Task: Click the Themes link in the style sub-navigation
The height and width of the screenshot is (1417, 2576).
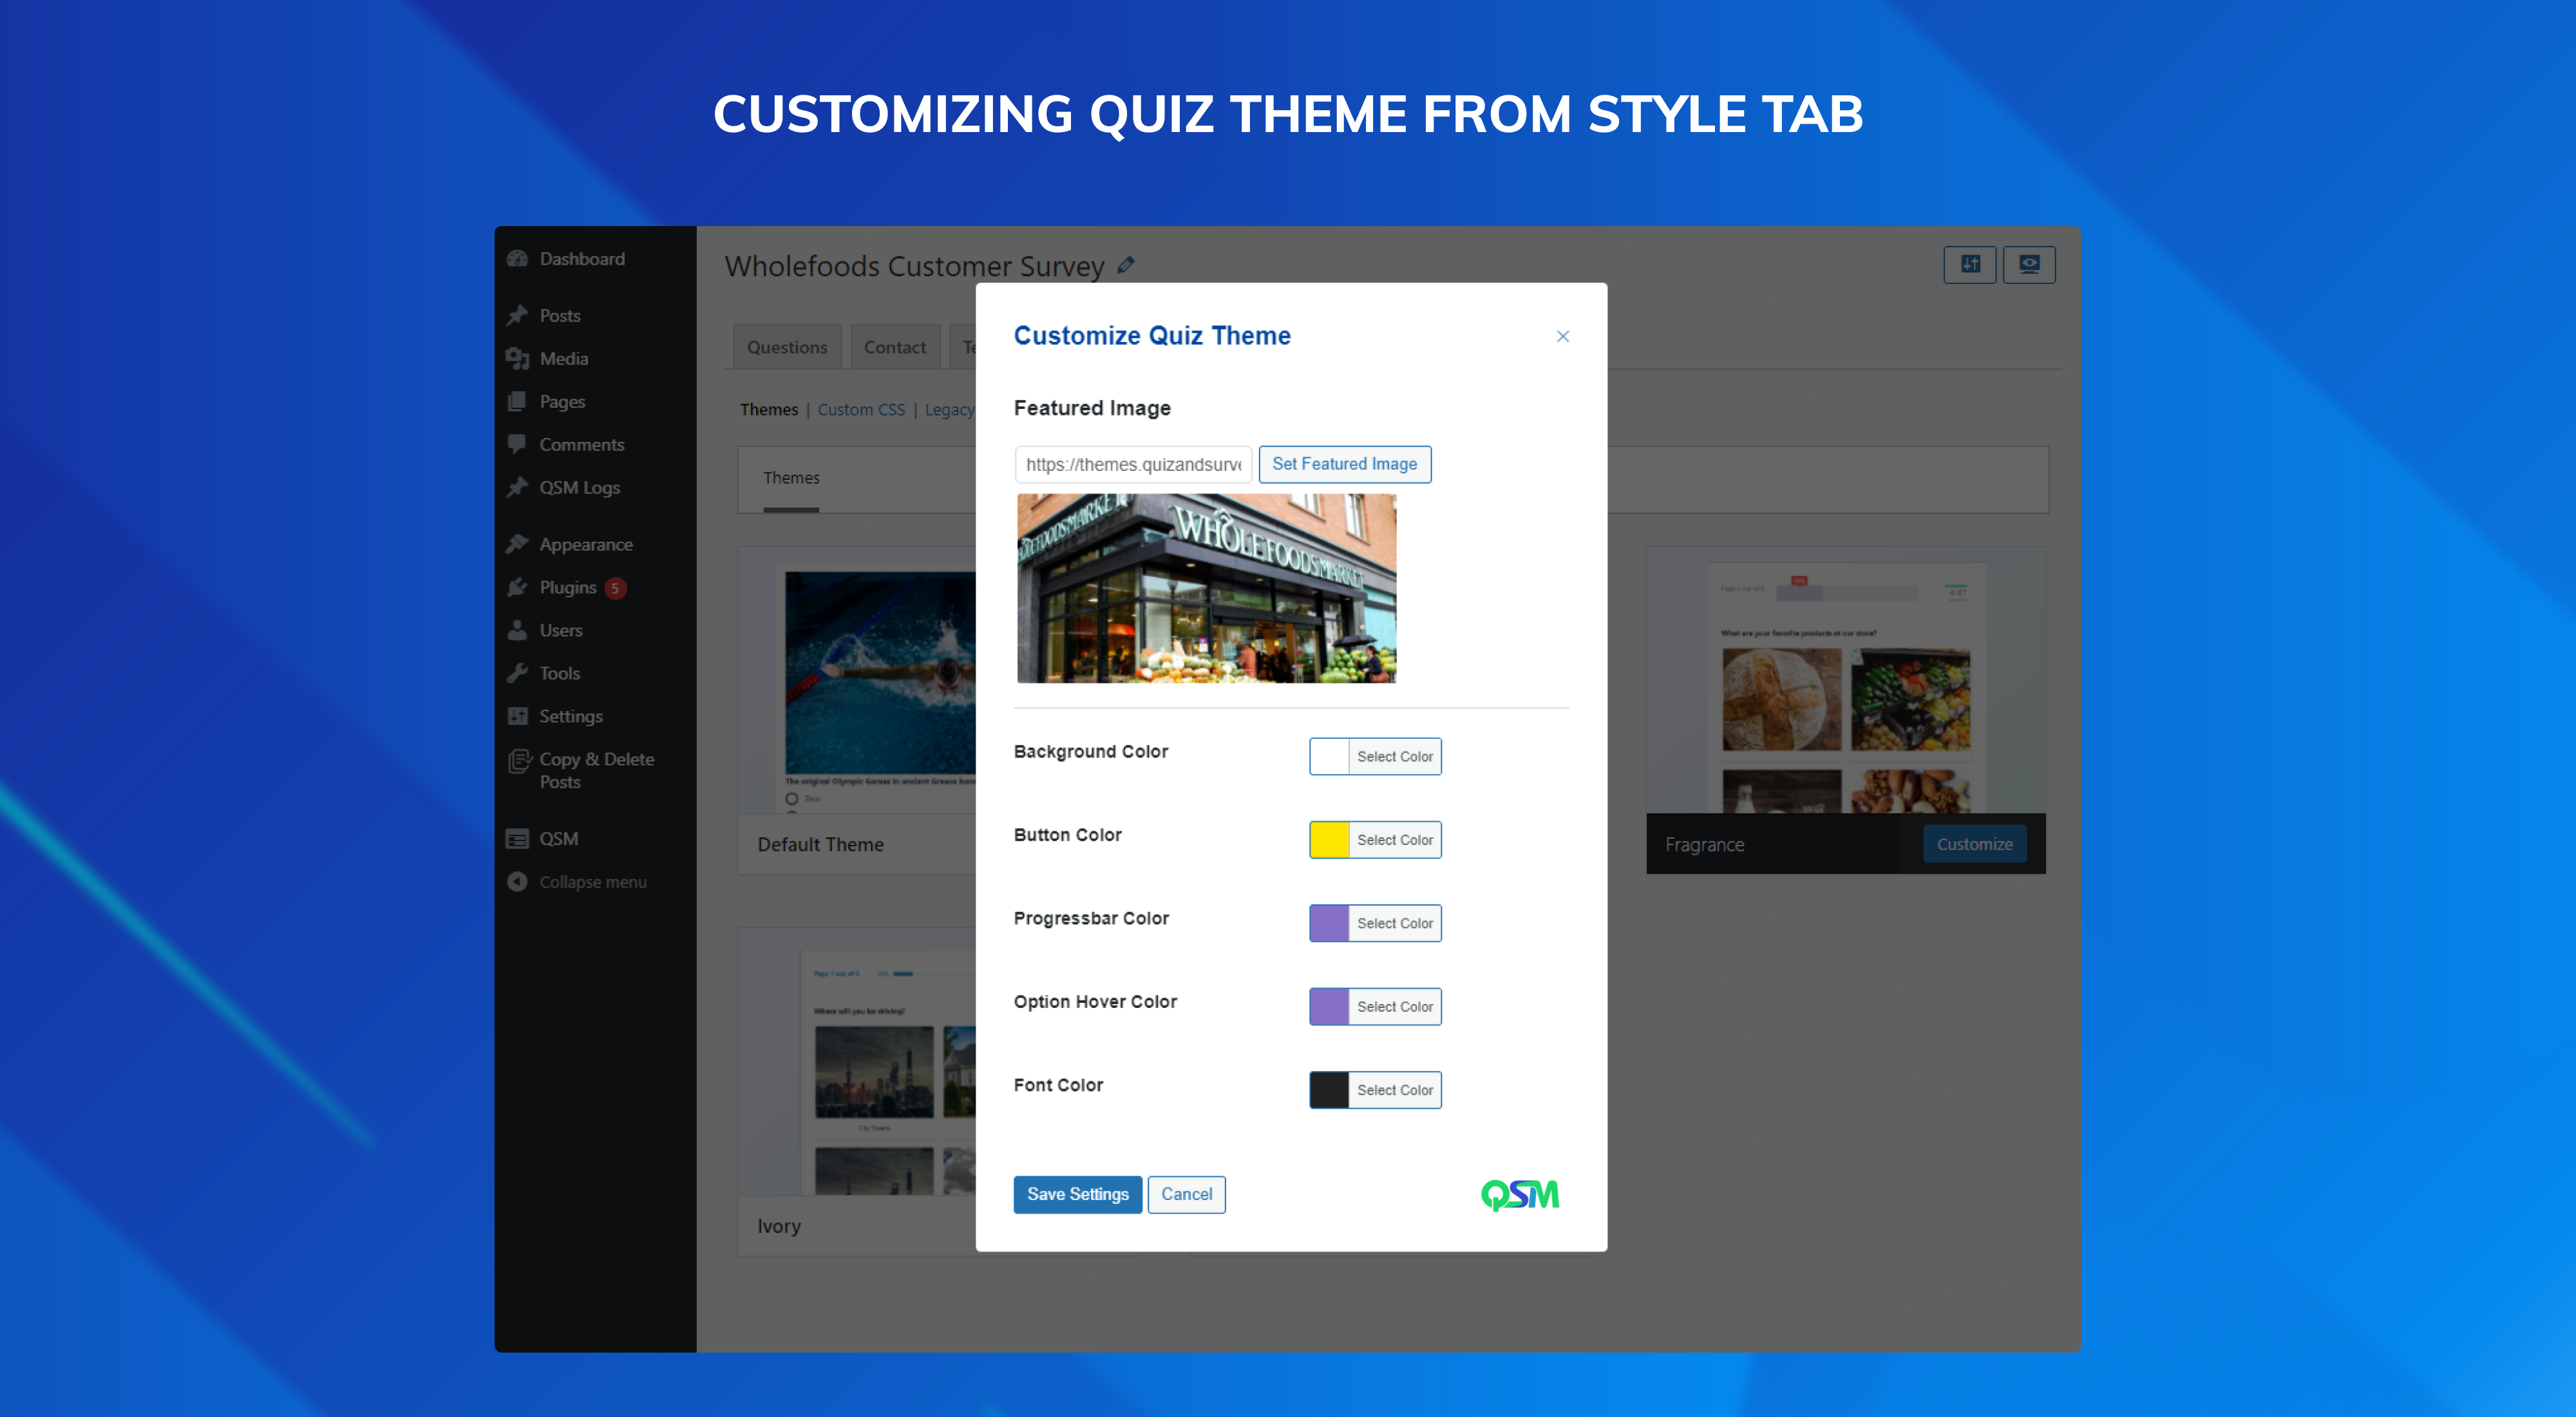Action: coord(769,410)
